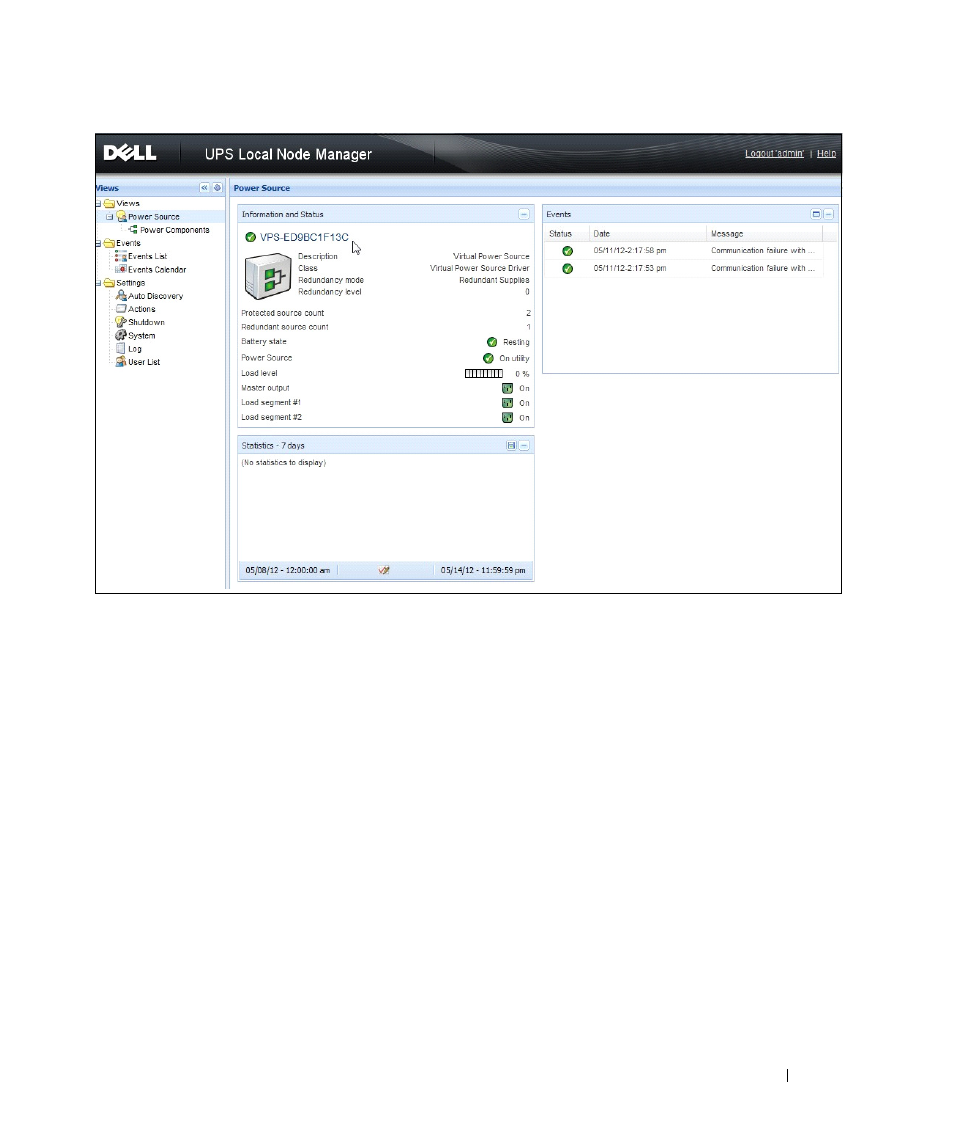954x1145 pixels.
Task: Collapse the Events panel
Action: point(828,214)
